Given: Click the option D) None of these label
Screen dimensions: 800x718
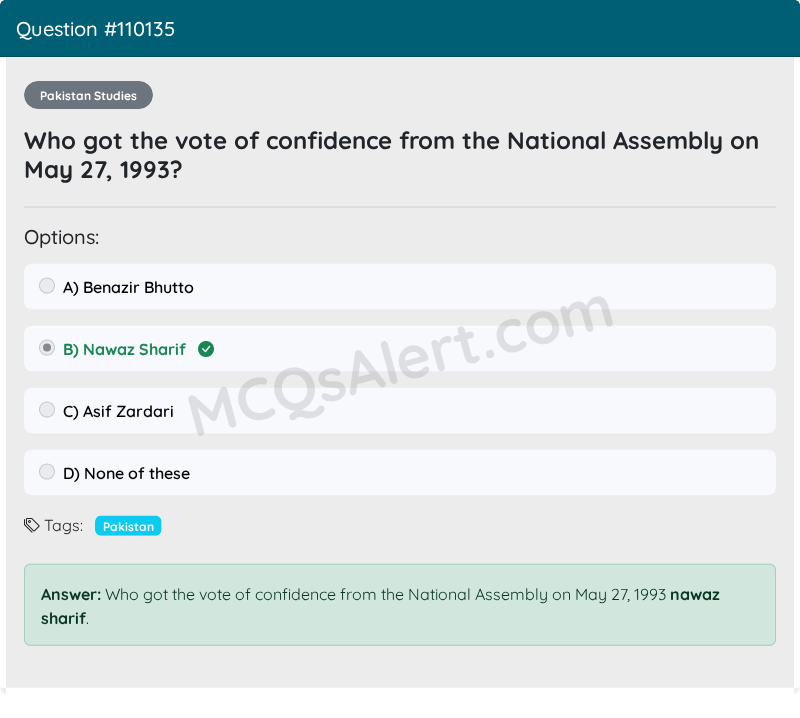Looking at the screenshot, I should [x=127, y=474].
